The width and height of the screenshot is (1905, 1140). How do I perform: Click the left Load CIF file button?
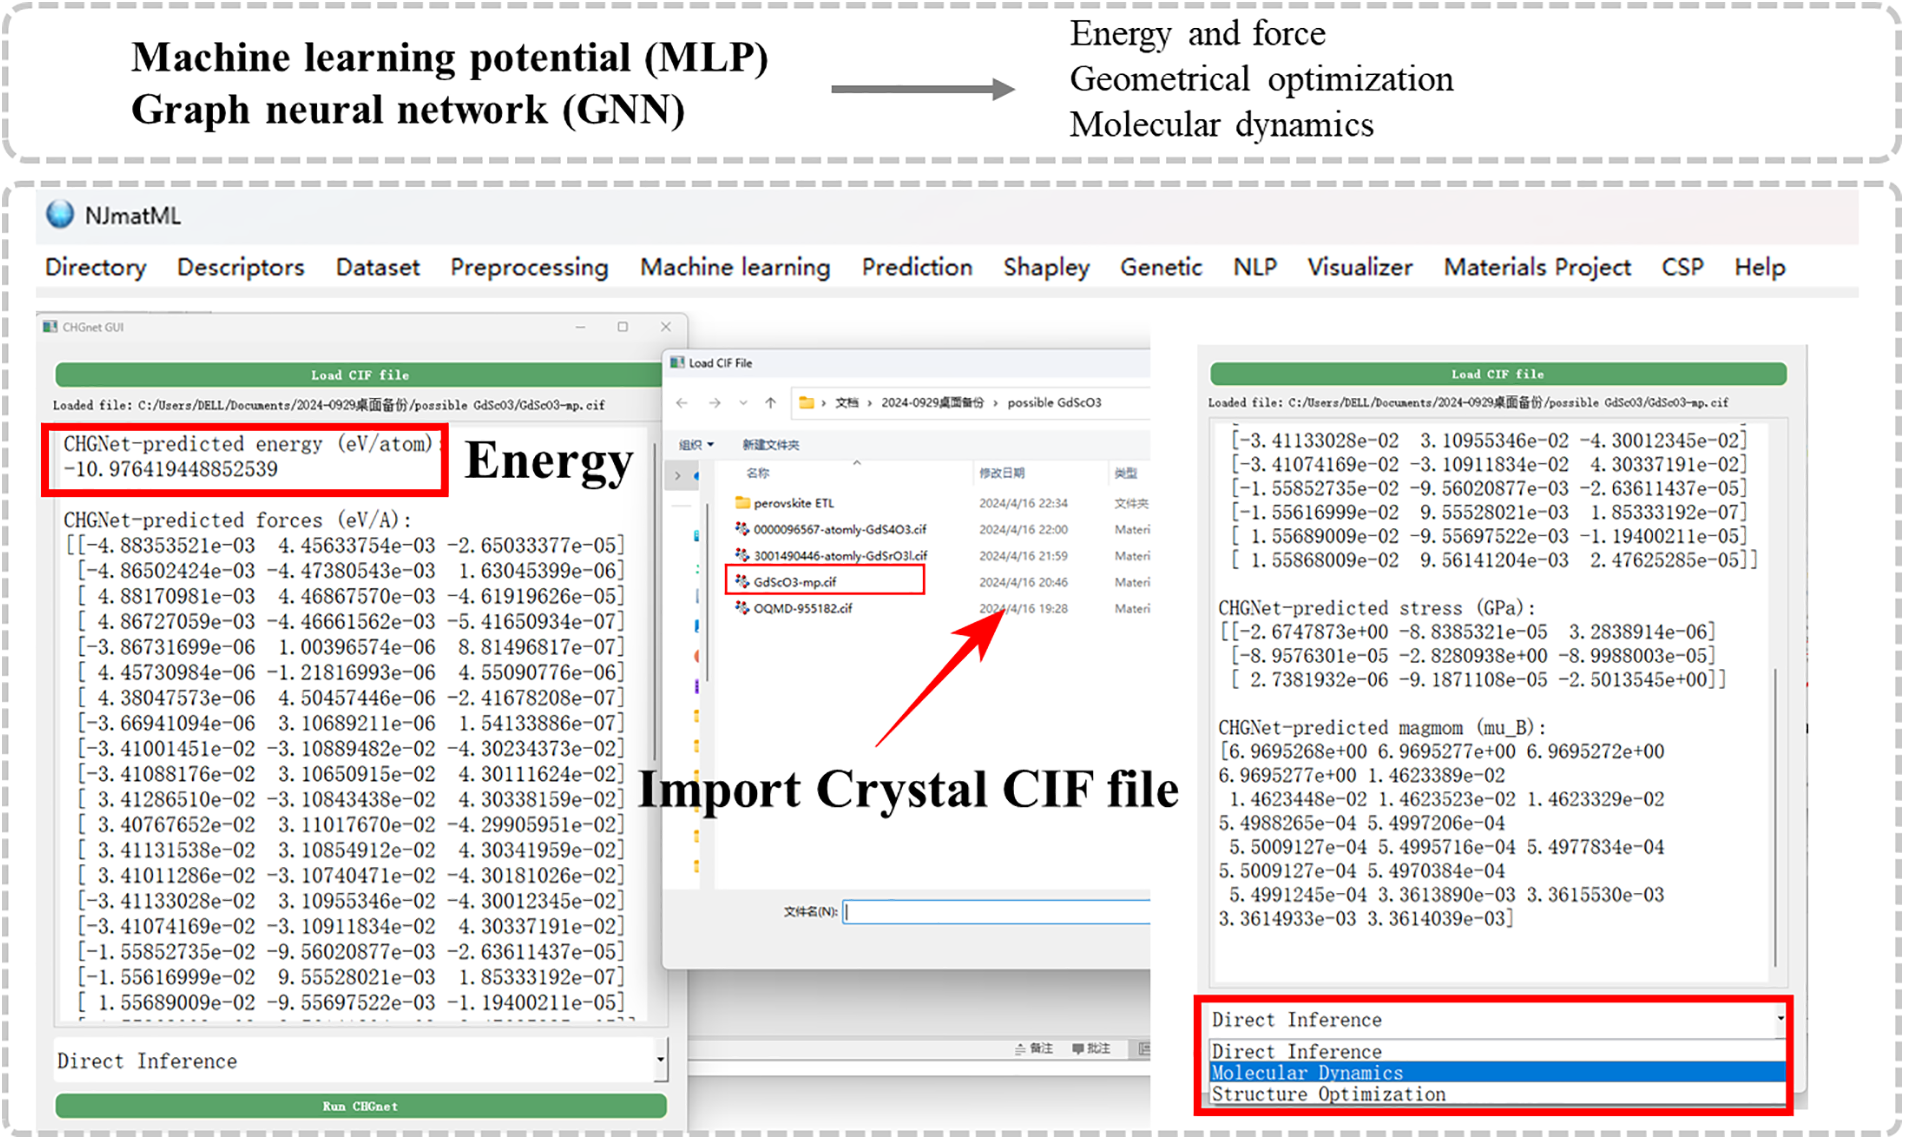pyautogui.click(x=360, y=375)
